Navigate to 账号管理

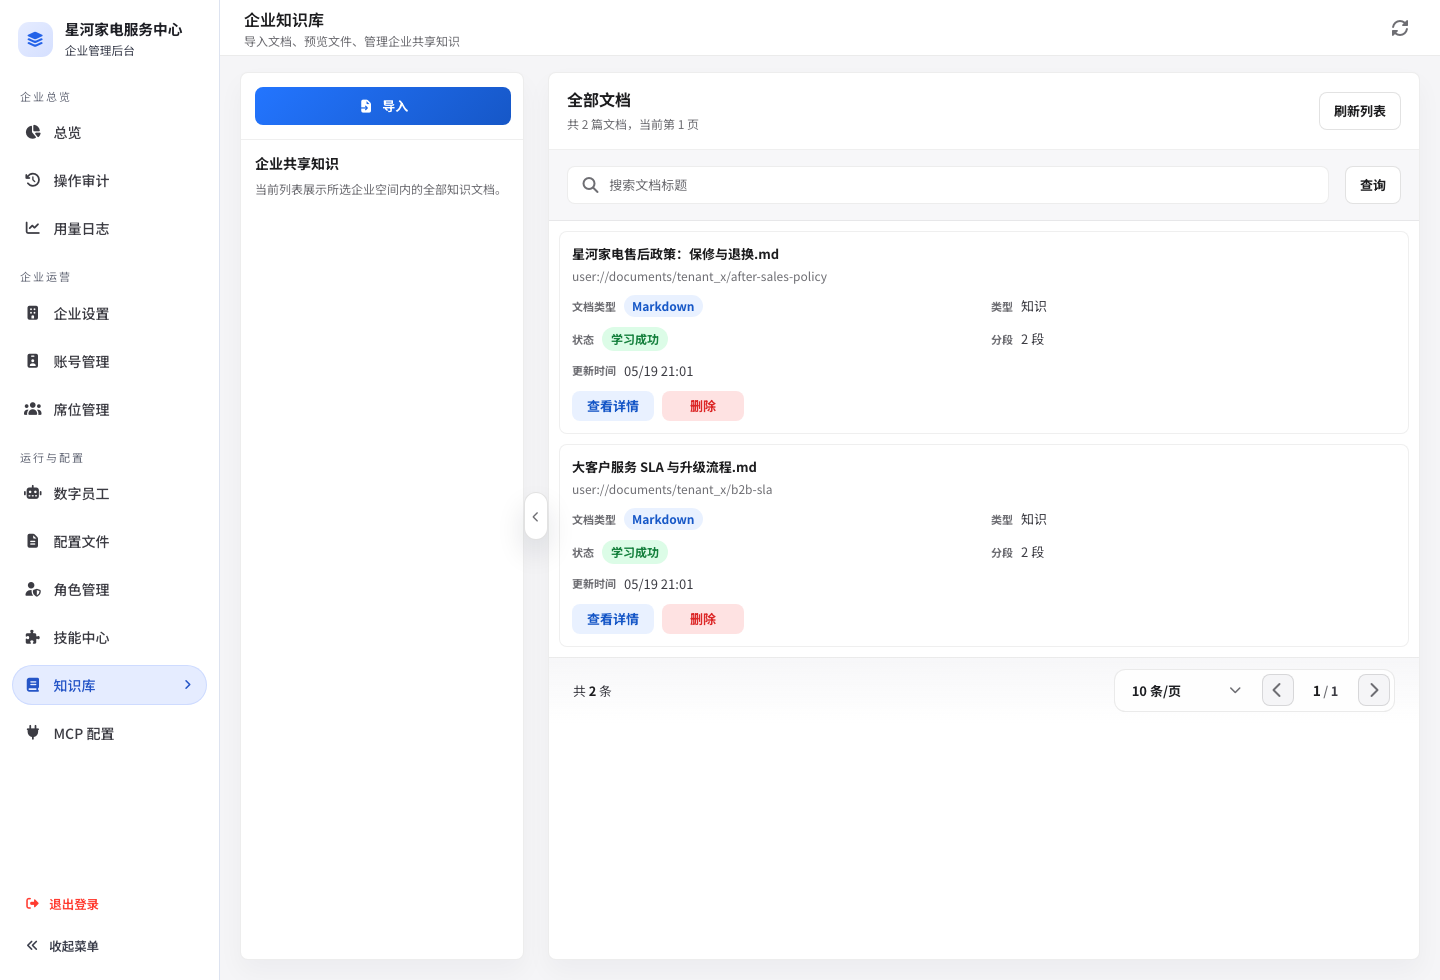pyautogui.click(x=109, y=361)
